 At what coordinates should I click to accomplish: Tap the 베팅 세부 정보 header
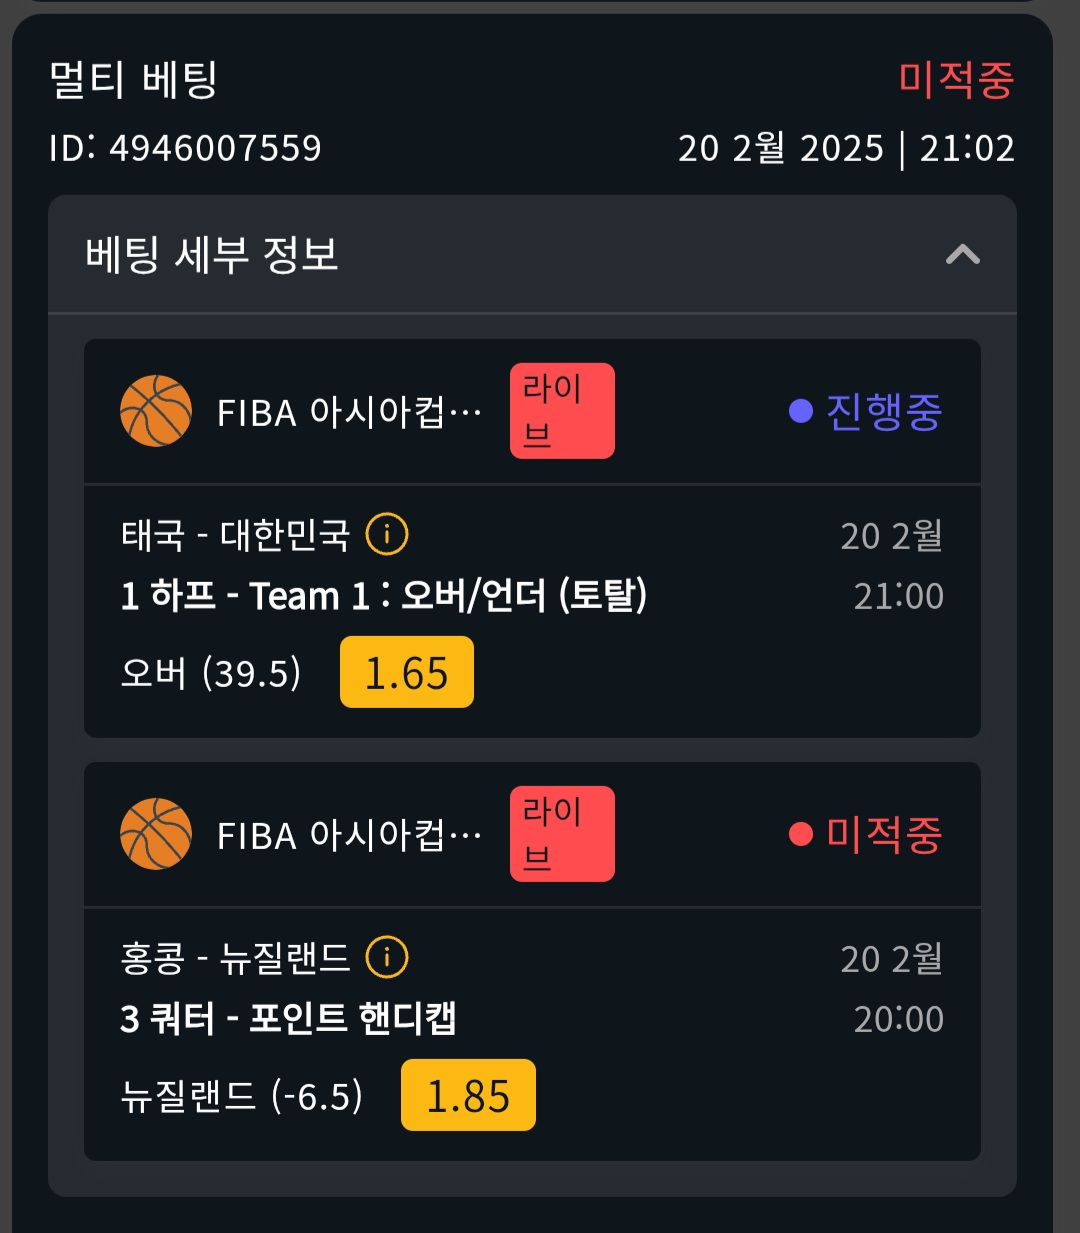click(x=532, y=254)
